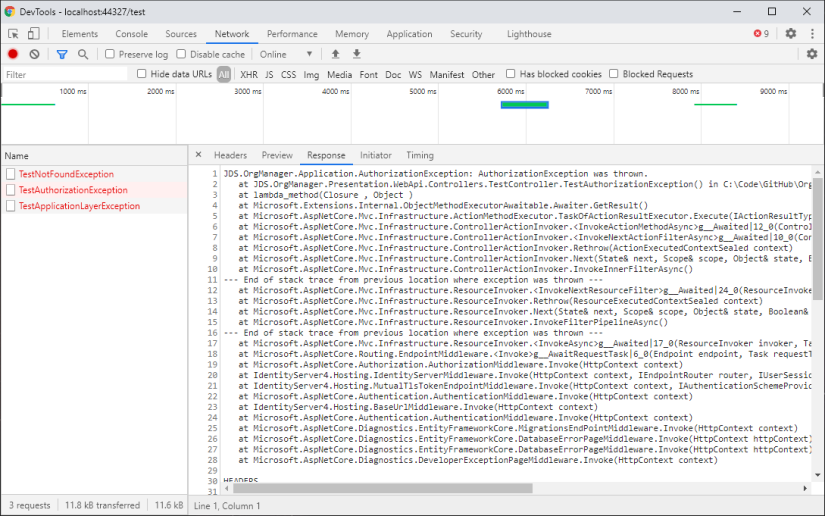Click the Filter text input field
Viewport: 825px width, 516px height.
click(65, 74)
